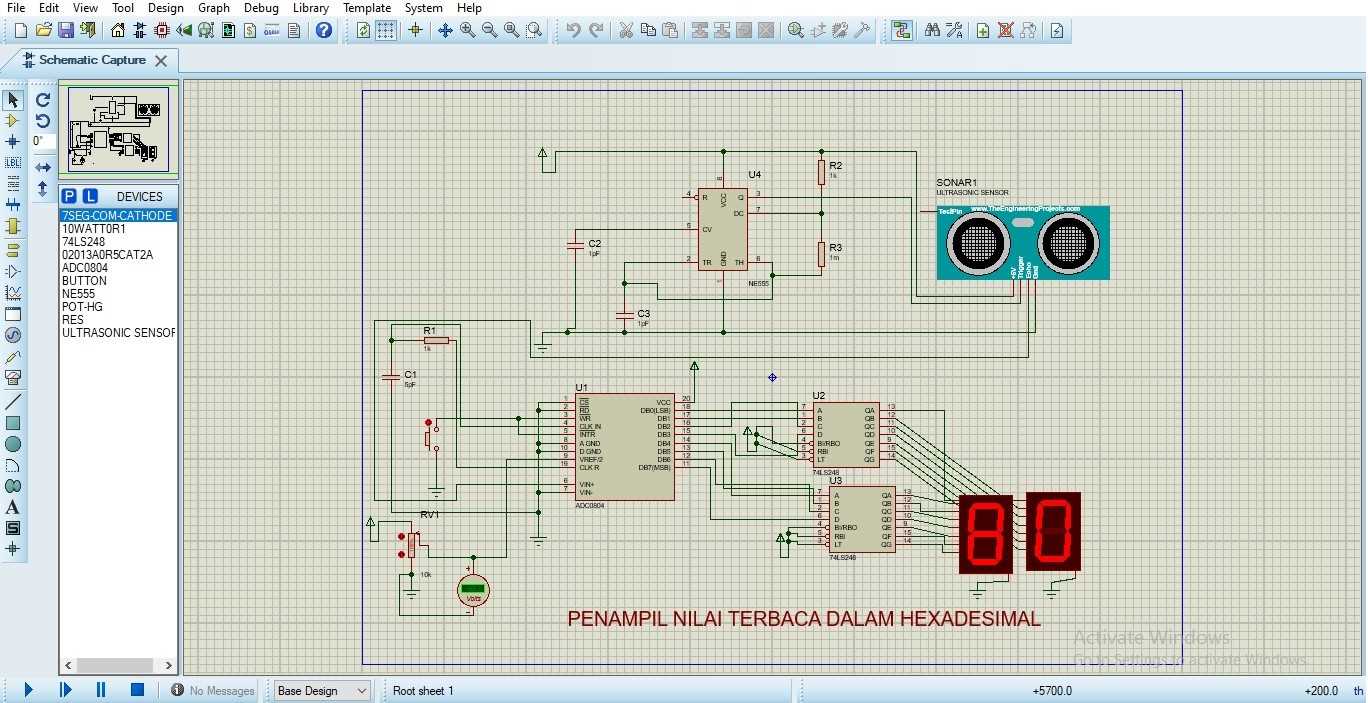Select the 2D Graphics Box tool

tap(13, 423)
